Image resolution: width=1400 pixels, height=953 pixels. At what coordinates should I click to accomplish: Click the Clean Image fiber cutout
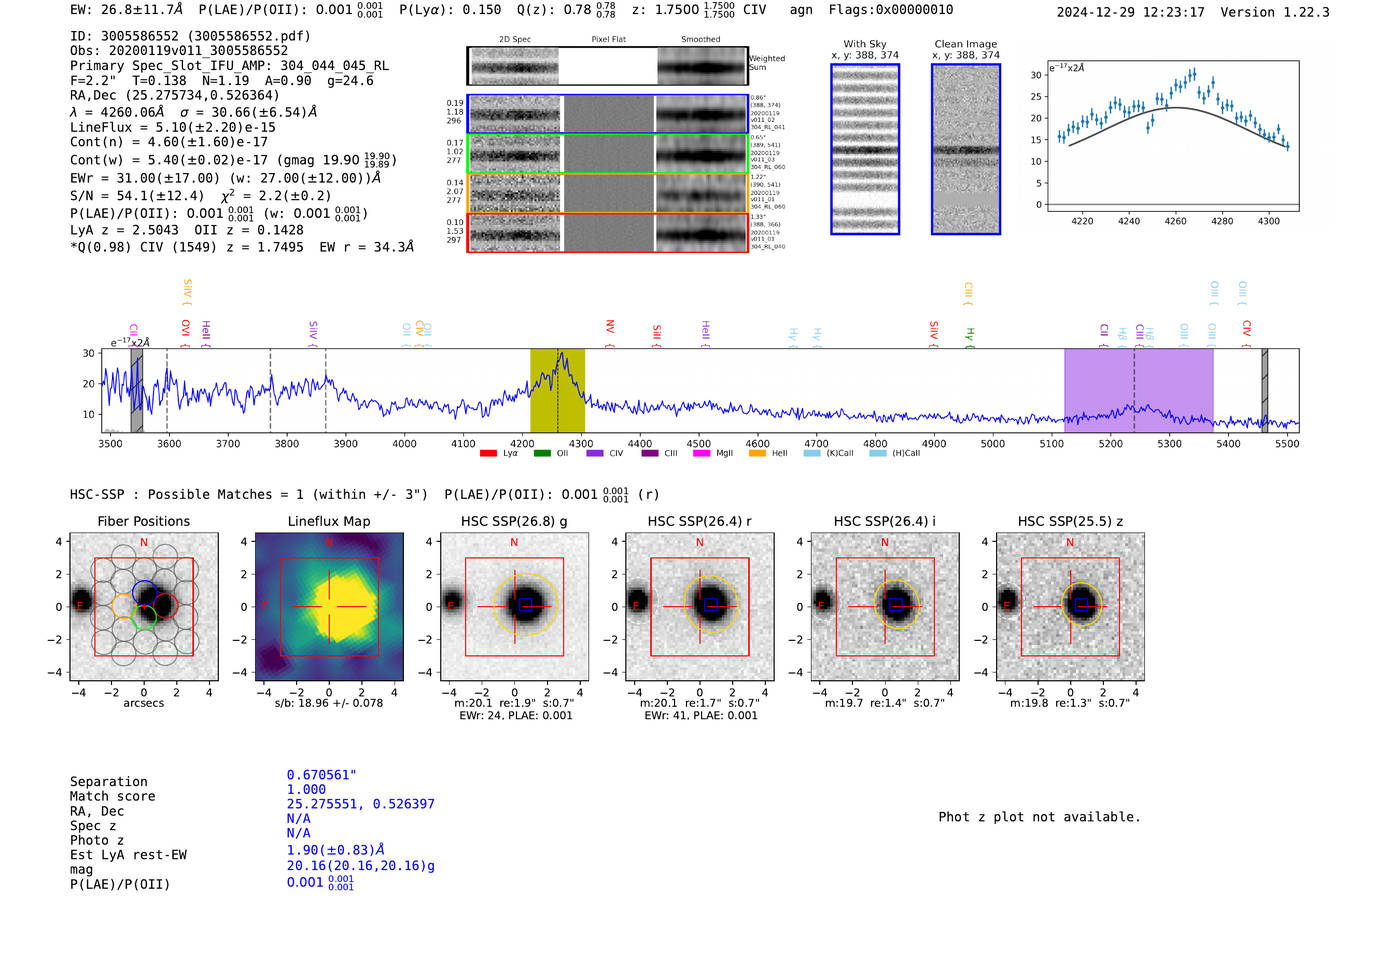click(x=966, y=149)
